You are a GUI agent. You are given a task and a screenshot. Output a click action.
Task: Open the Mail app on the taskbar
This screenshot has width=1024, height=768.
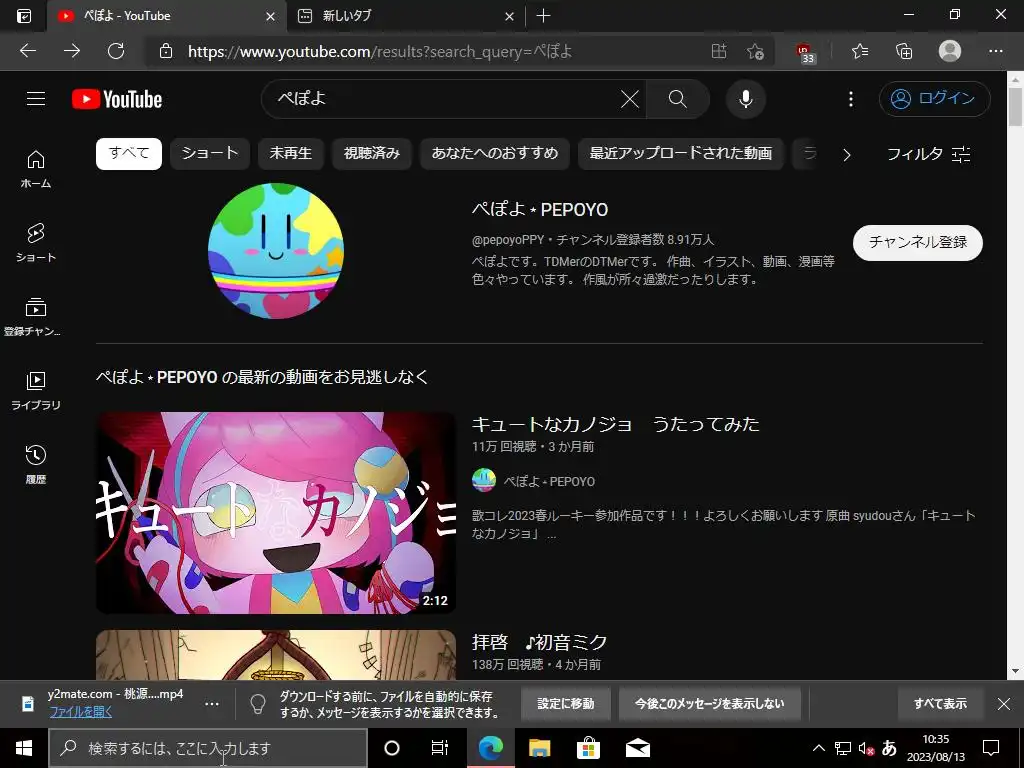637,748
